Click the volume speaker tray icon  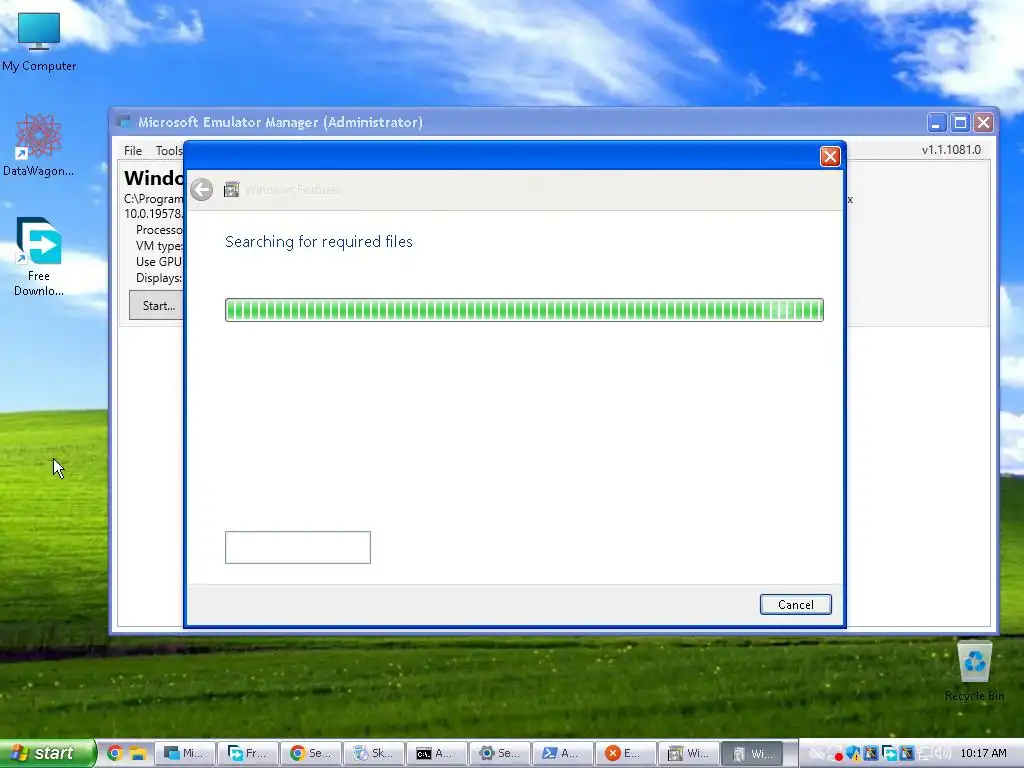coord(942,754)
